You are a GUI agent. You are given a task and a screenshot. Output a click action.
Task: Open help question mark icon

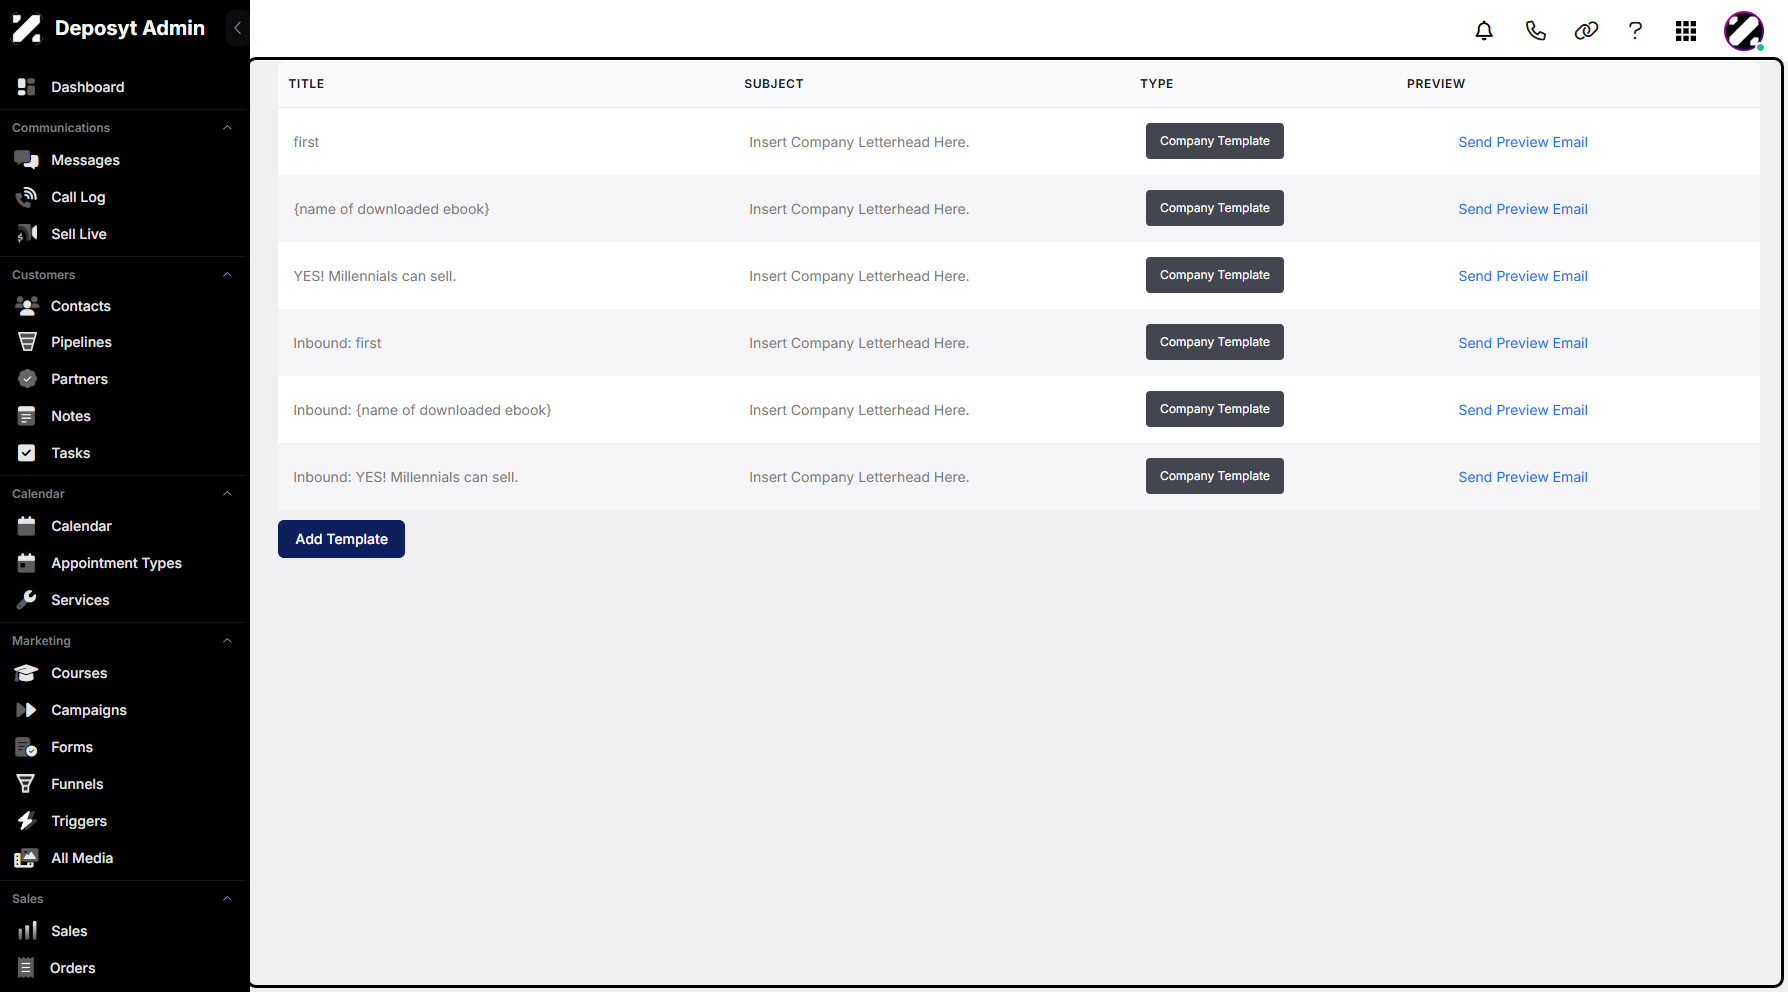(x=1635, y=31)
